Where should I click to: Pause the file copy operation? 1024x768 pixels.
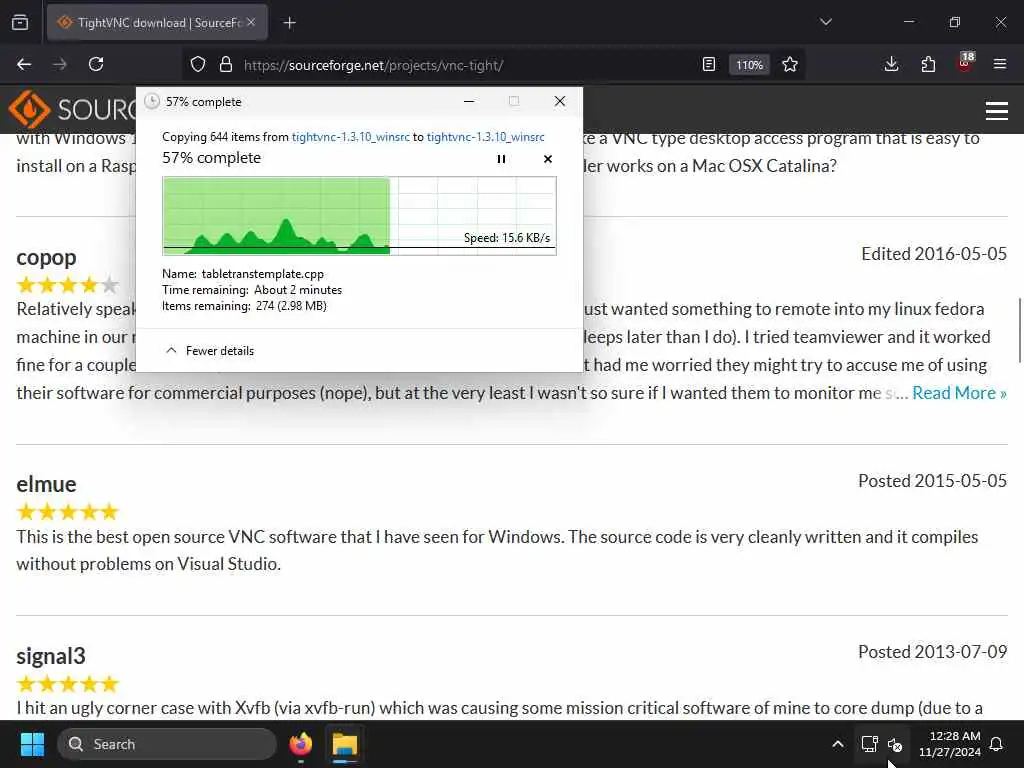[502, 159]
